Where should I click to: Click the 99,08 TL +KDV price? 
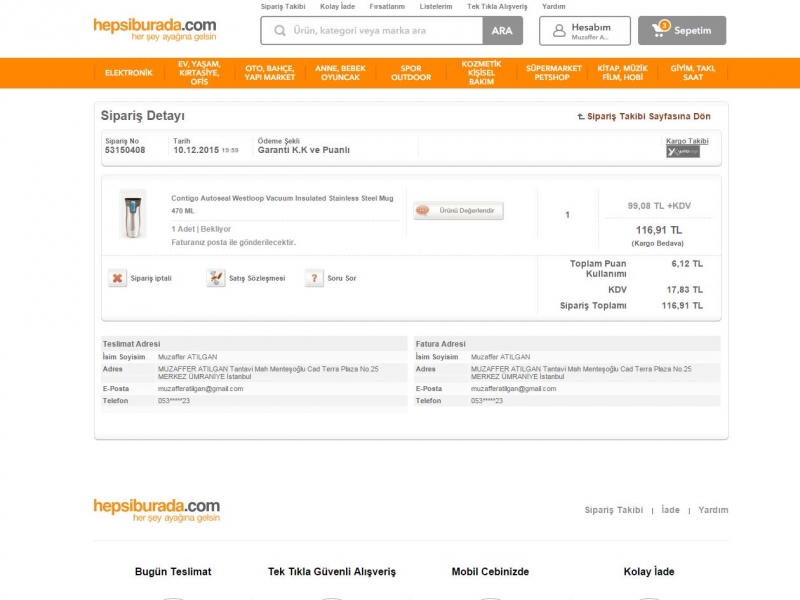tap(659, 206)
